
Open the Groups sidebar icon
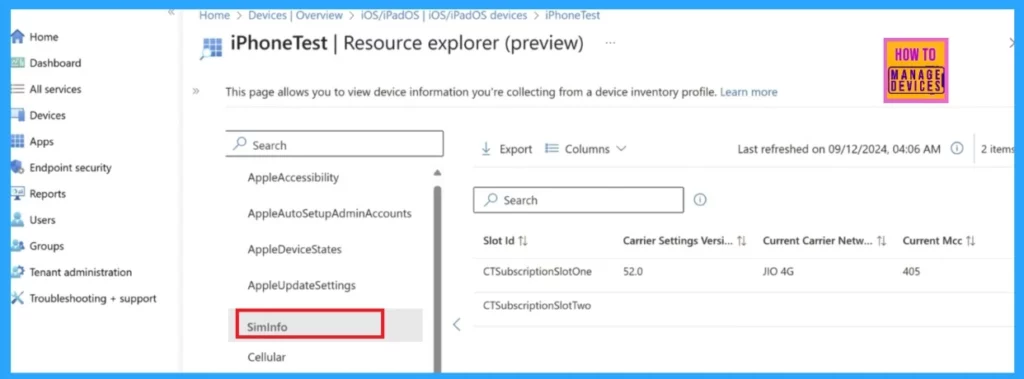tap(18, 246)
